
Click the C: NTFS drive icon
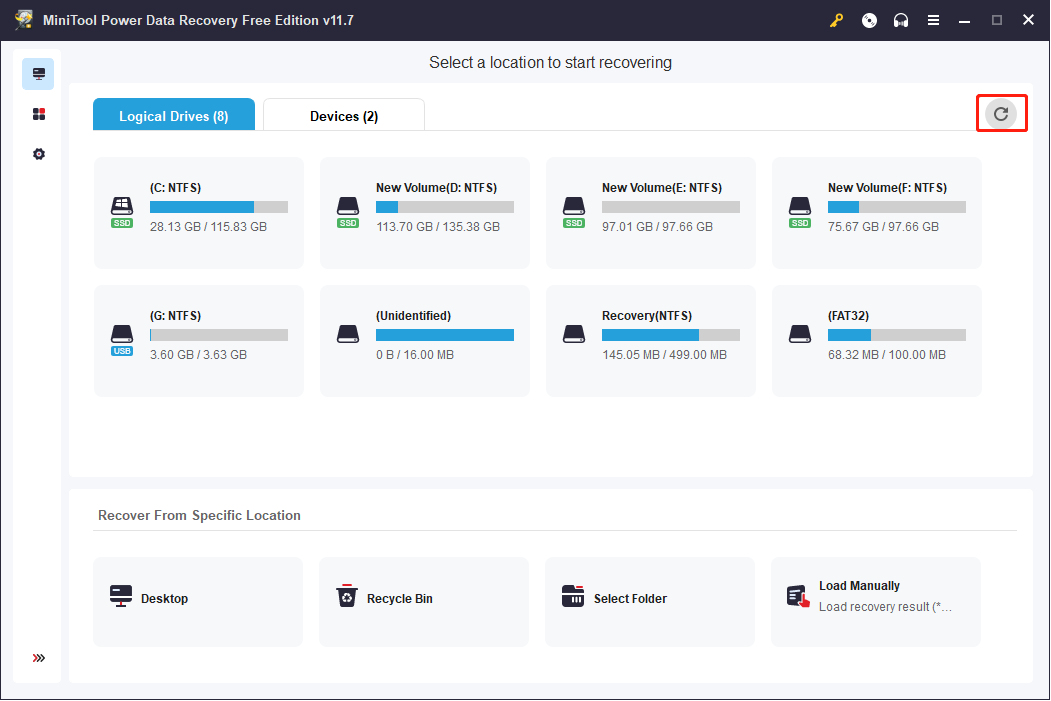[122, 212]
